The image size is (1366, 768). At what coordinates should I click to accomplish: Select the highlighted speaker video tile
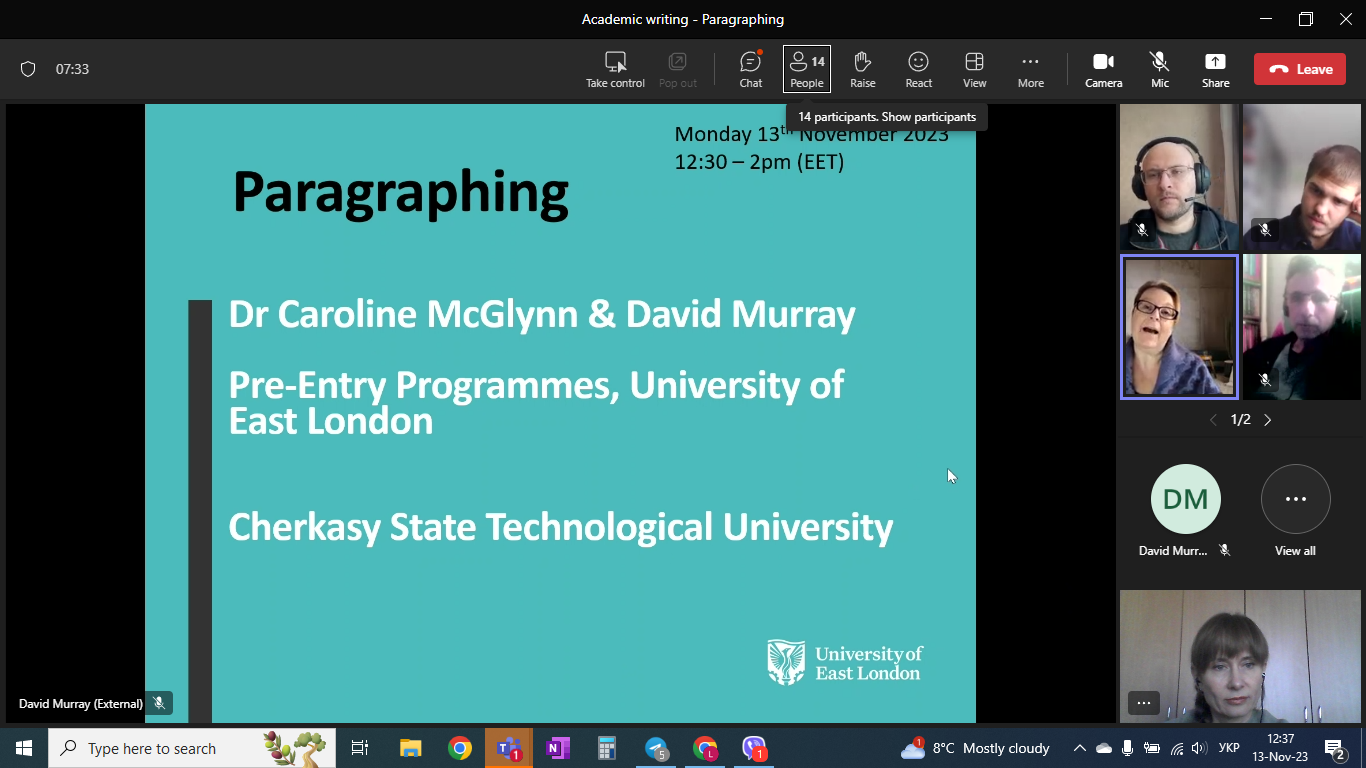[1180, 327]
